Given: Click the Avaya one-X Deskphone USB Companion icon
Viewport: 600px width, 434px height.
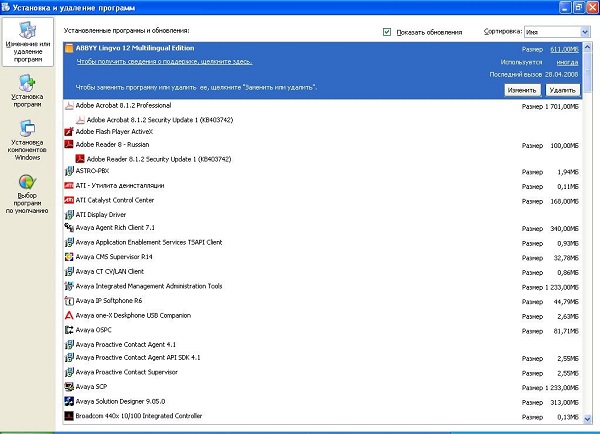Looking at the screenshot, I should (69, 315).
